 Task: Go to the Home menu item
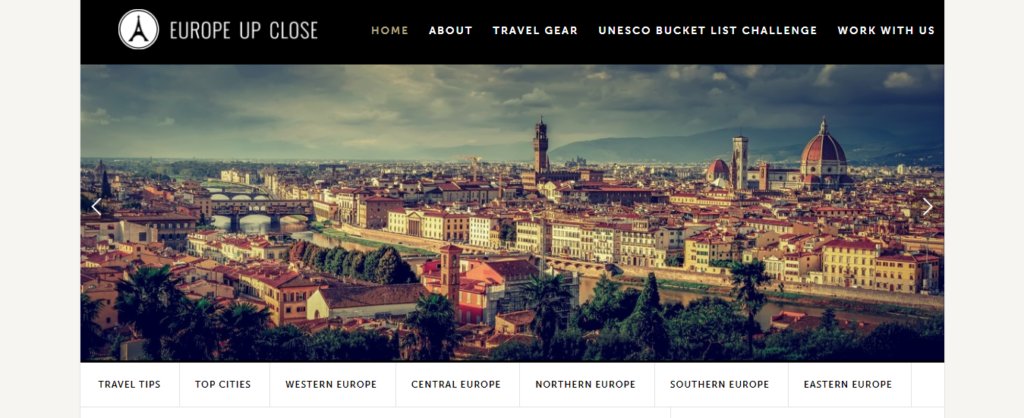point(390,30)
